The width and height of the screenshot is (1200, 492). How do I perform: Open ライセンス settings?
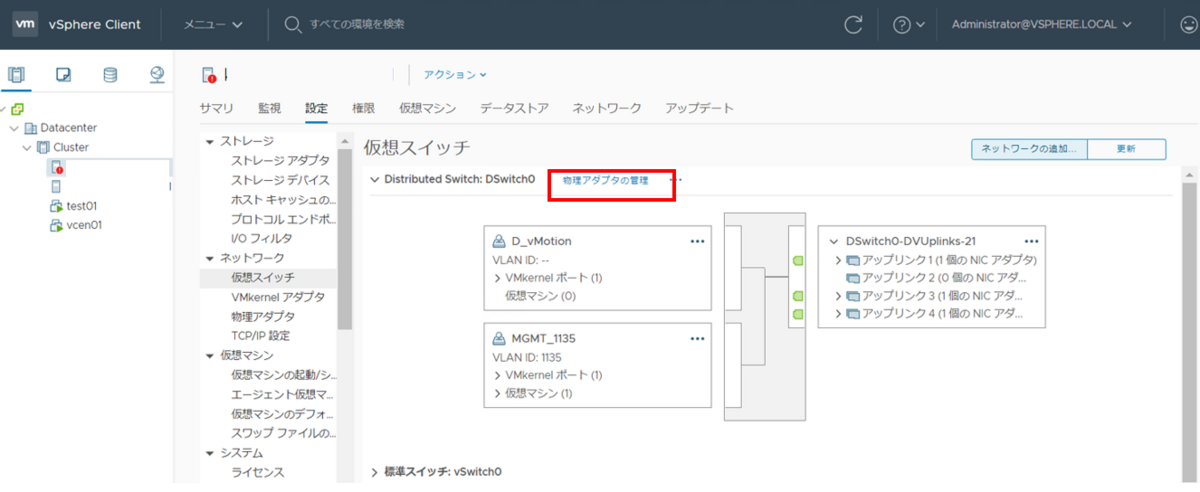tap(257, 472)
